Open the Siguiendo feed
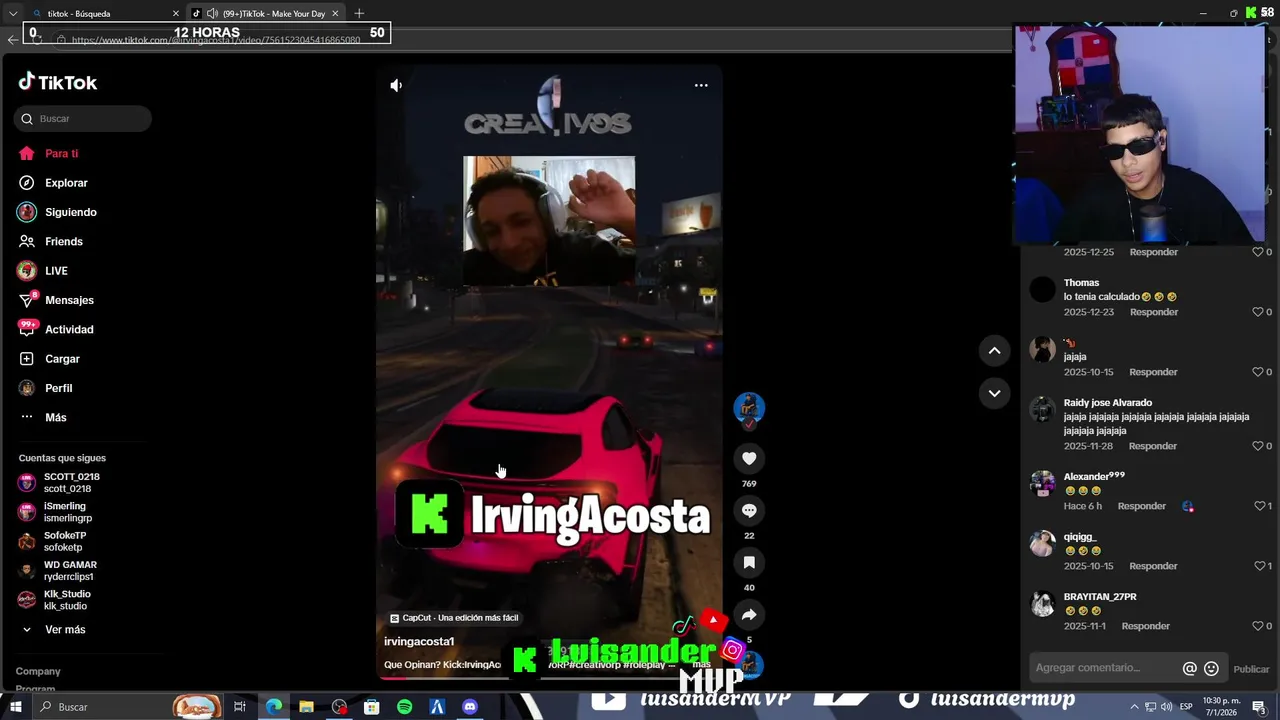 coord(70,212)
